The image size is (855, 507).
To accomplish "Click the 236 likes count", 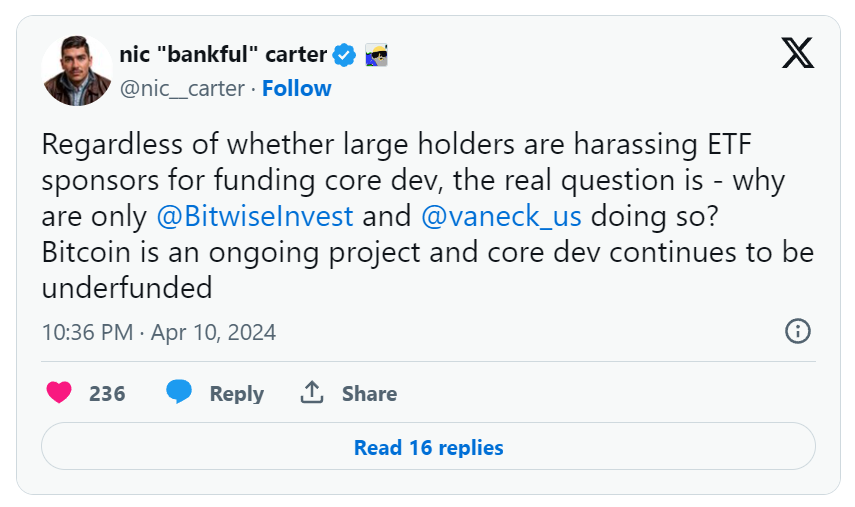I will [107, 394].
